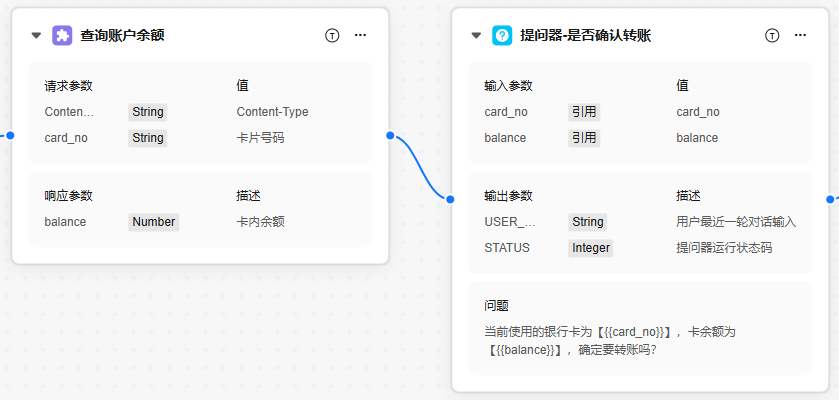
Task: Click the T icon on 查询账户余额 node
Action: (x=332, y=35)
